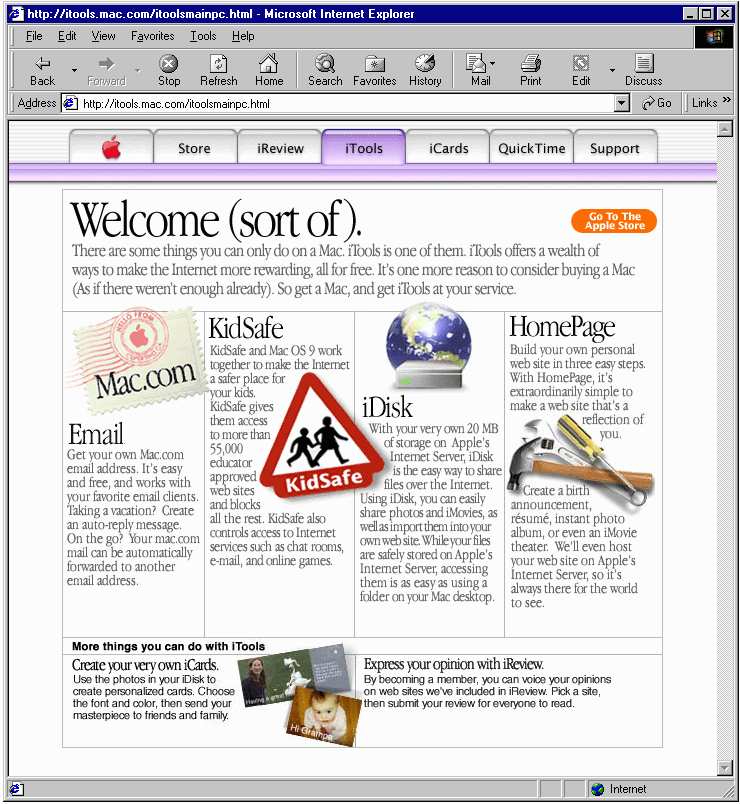Image resolution: width=740 pixels, height=804 pixels.
Task: Open the File menu
Action: (34, 36)
